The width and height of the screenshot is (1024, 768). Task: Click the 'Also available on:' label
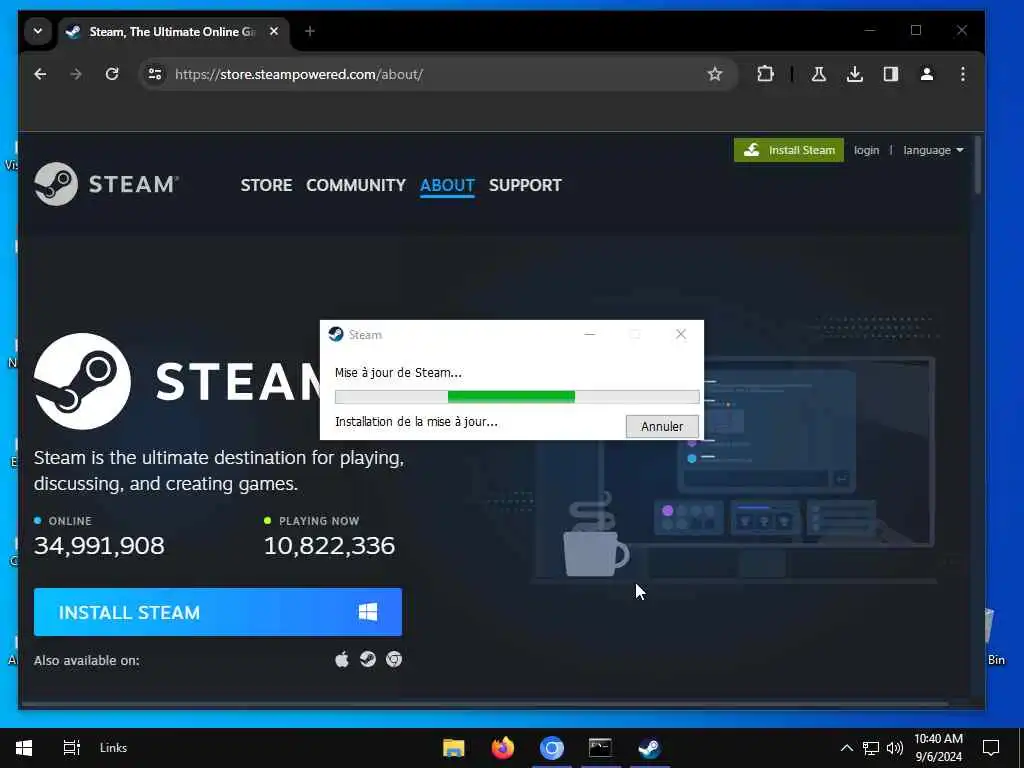pos(86,660)
